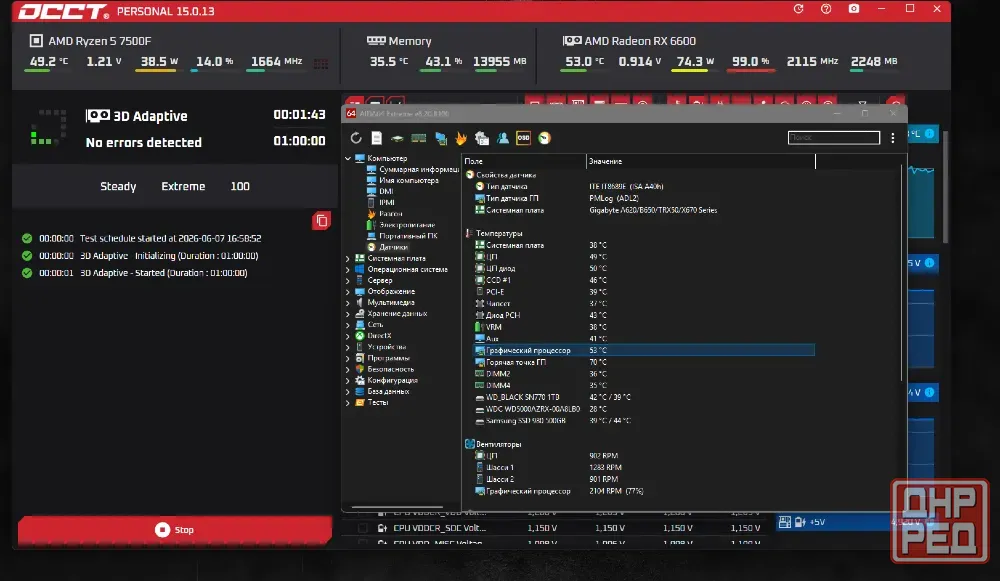Select the WD_BLACK SN770 1TB row

tap(643, 397)
